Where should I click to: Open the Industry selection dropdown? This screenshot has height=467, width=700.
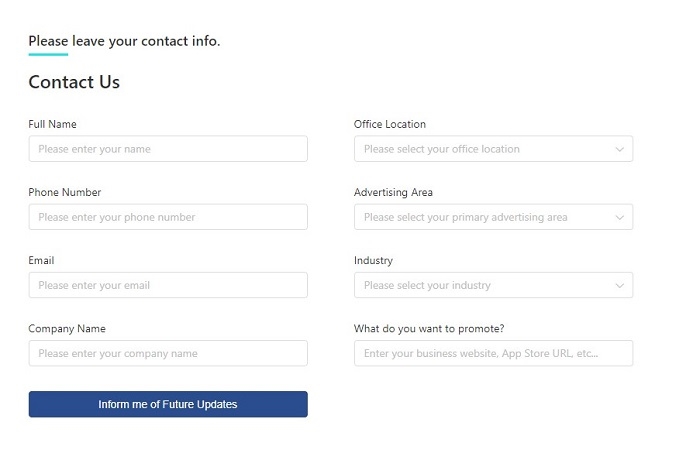point(493,285)
